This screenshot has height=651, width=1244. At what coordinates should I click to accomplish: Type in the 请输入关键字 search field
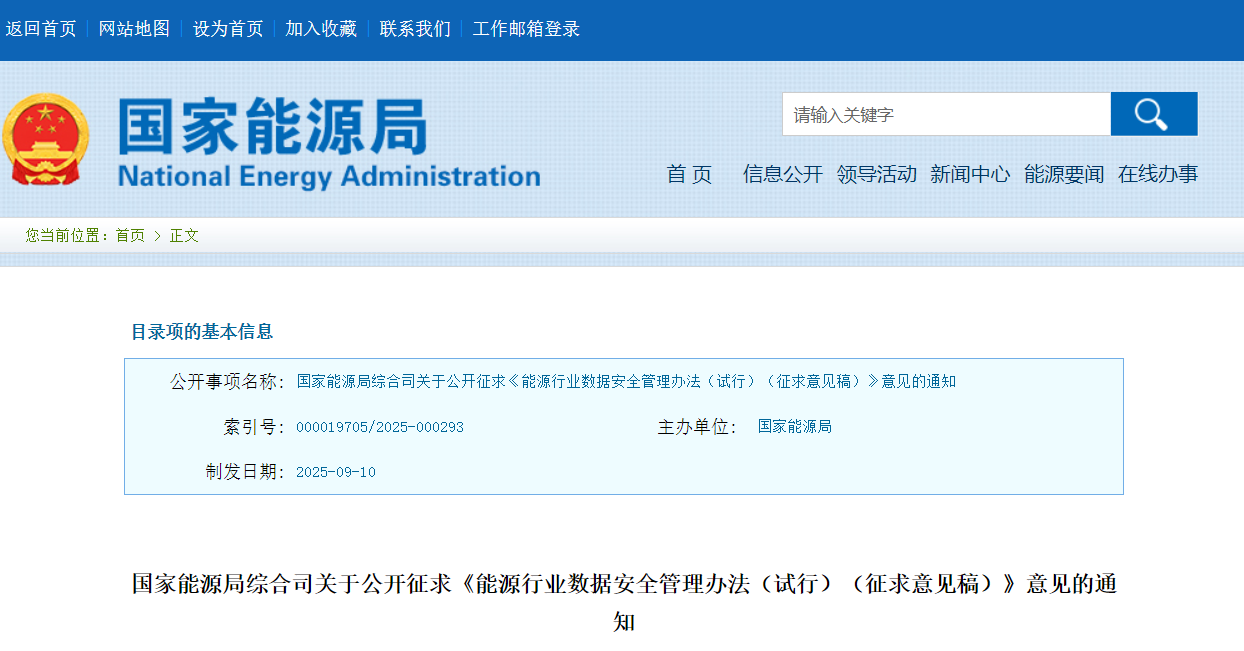coord(945,115)
